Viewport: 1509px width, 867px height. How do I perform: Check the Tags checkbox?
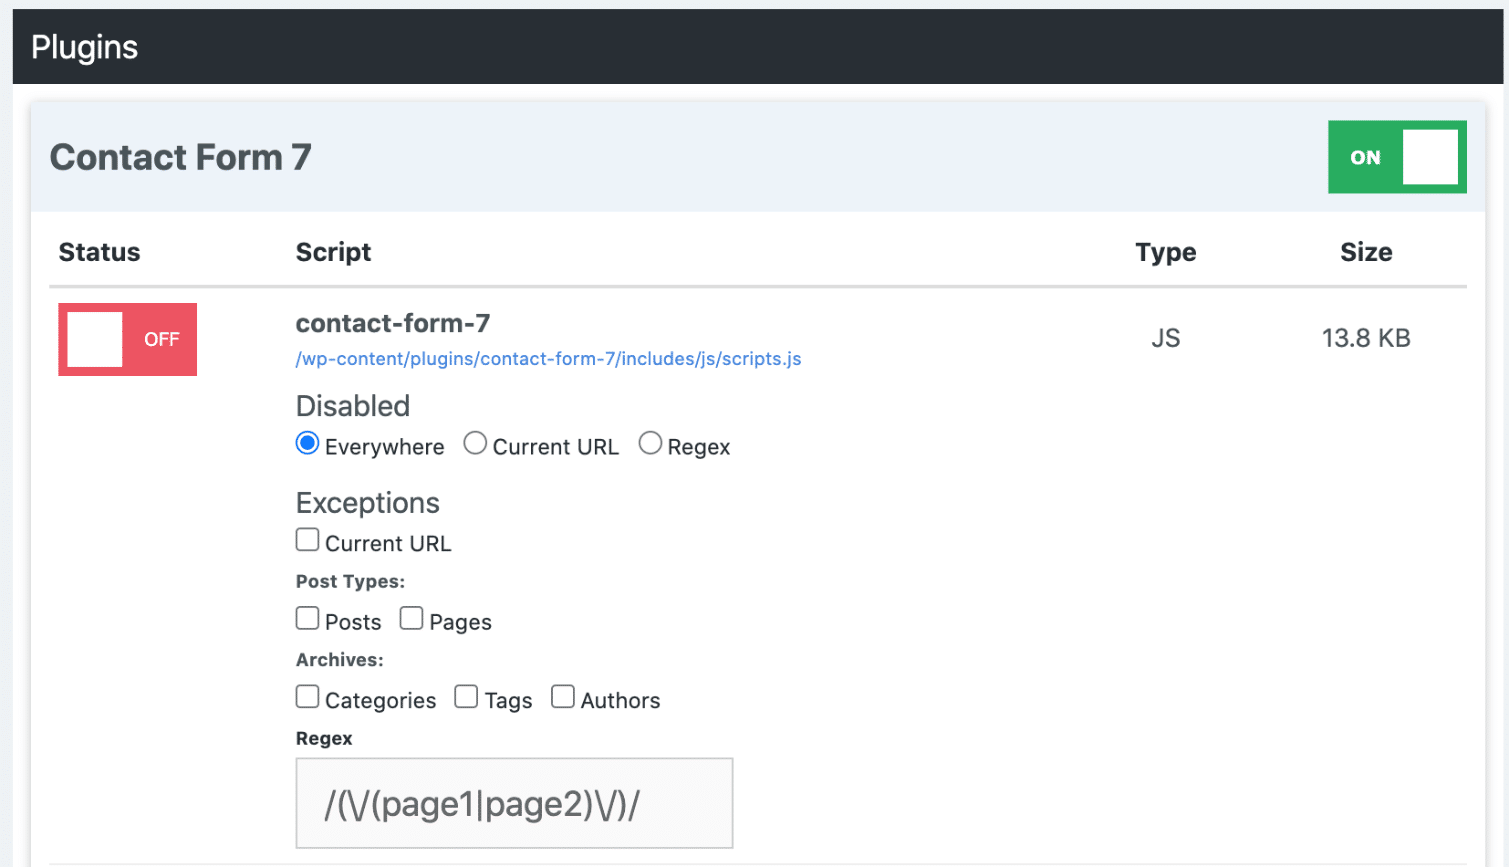click(466, 696)
